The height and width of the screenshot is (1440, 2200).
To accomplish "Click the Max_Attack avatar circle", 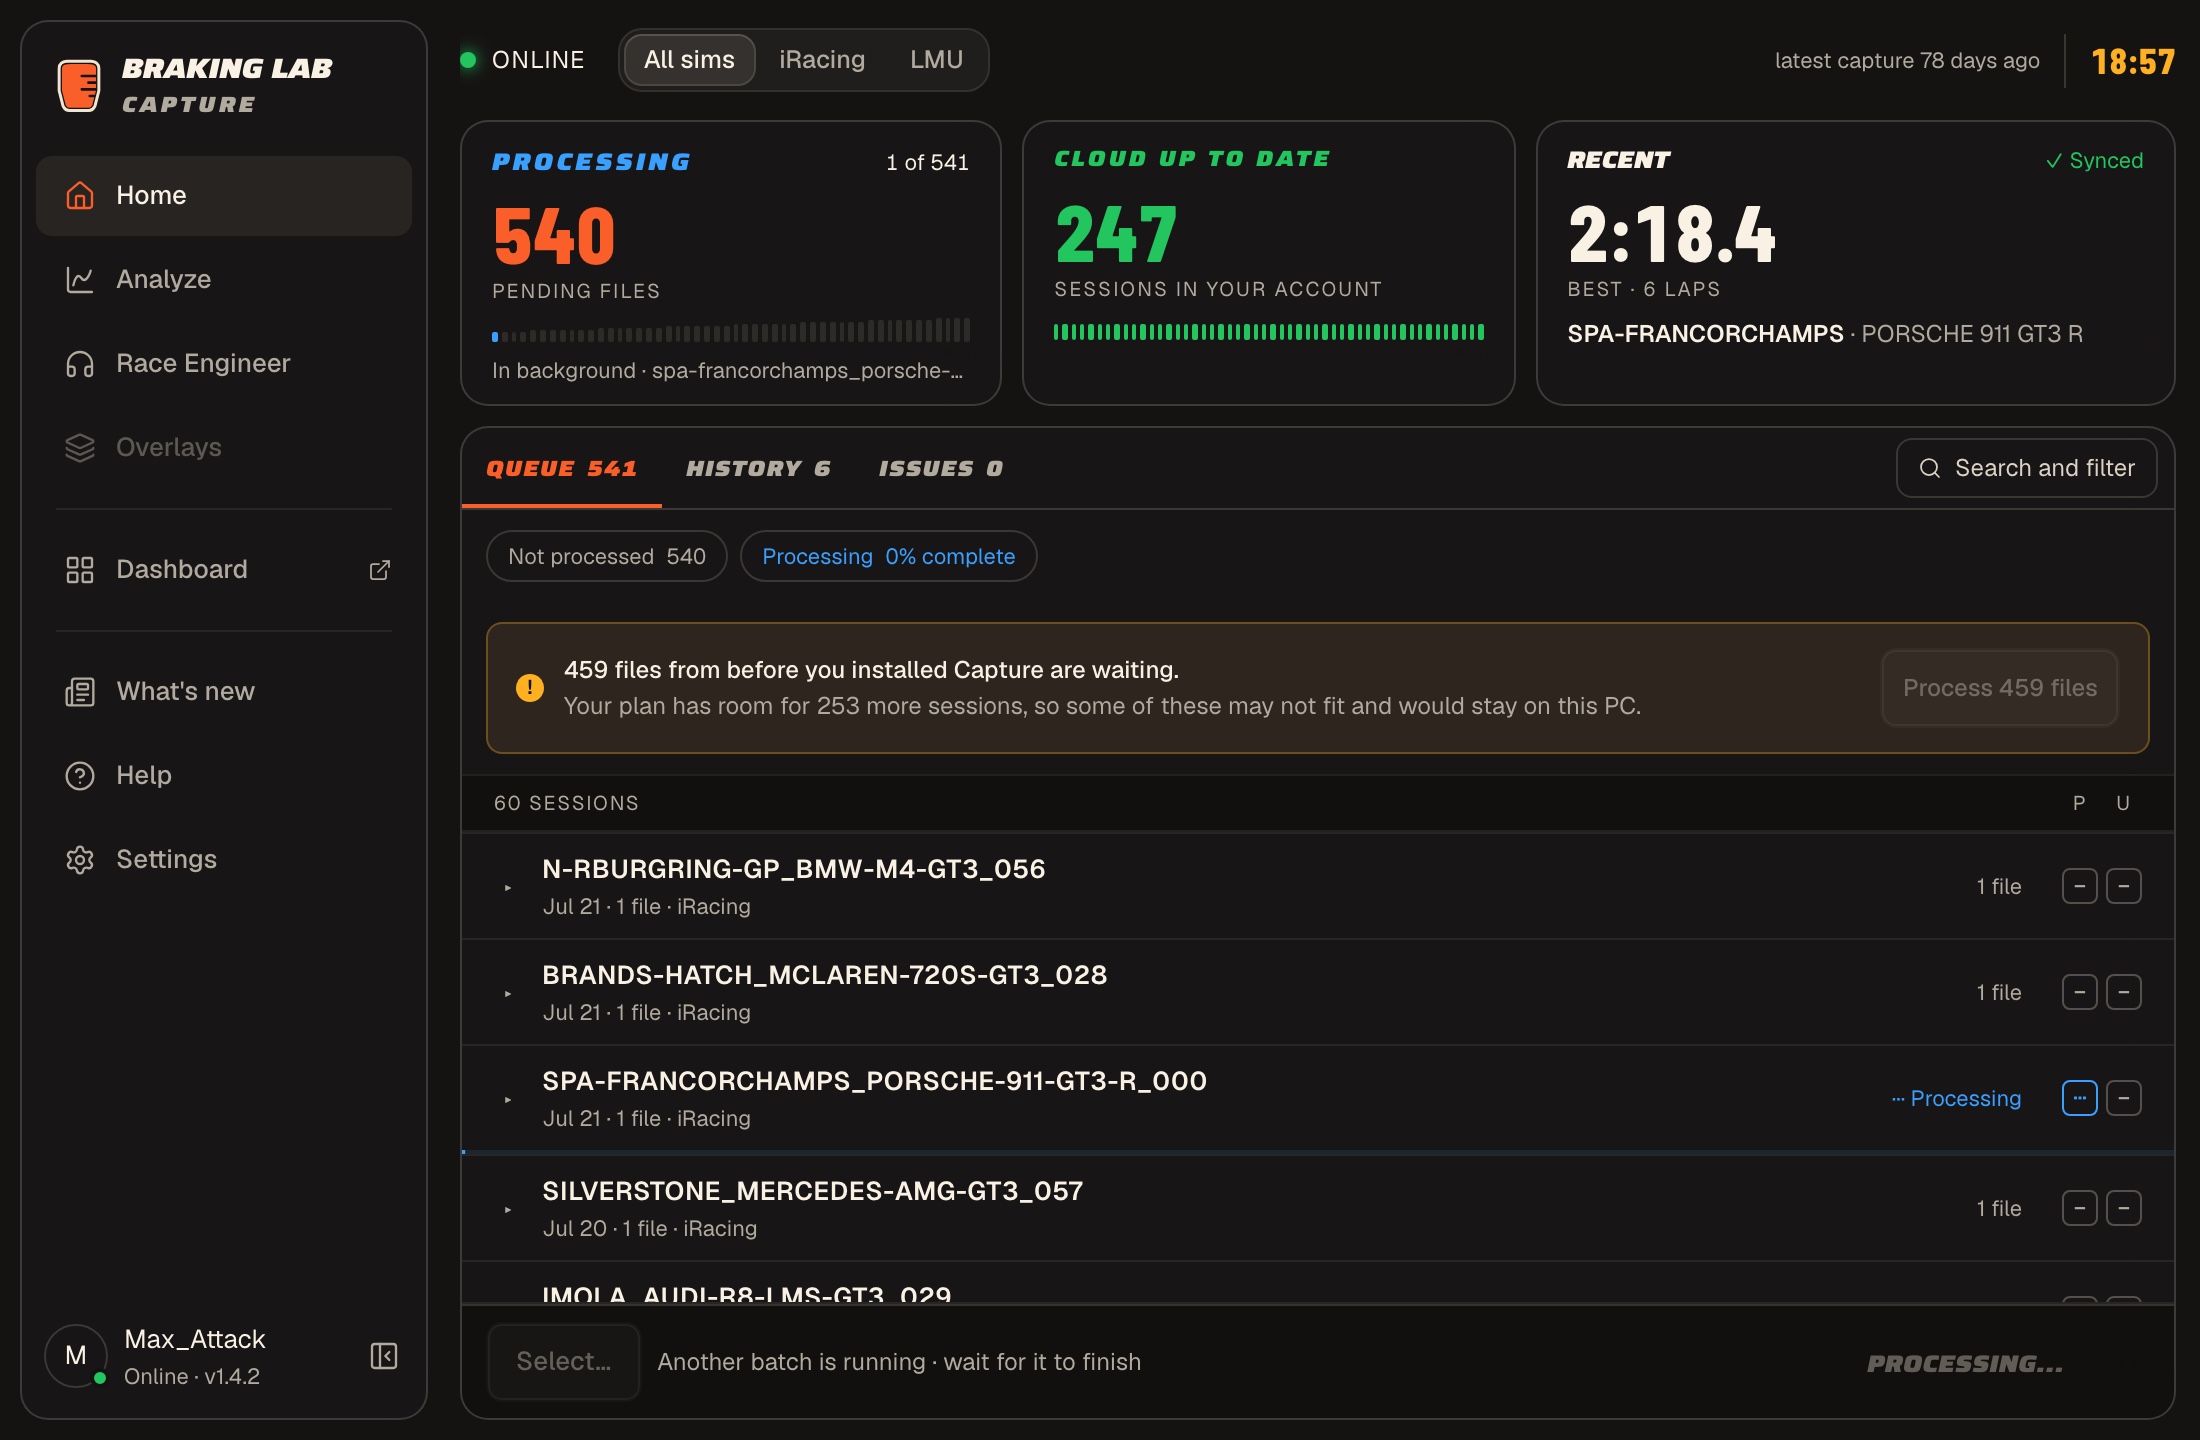I will (x=76, y=1355).
